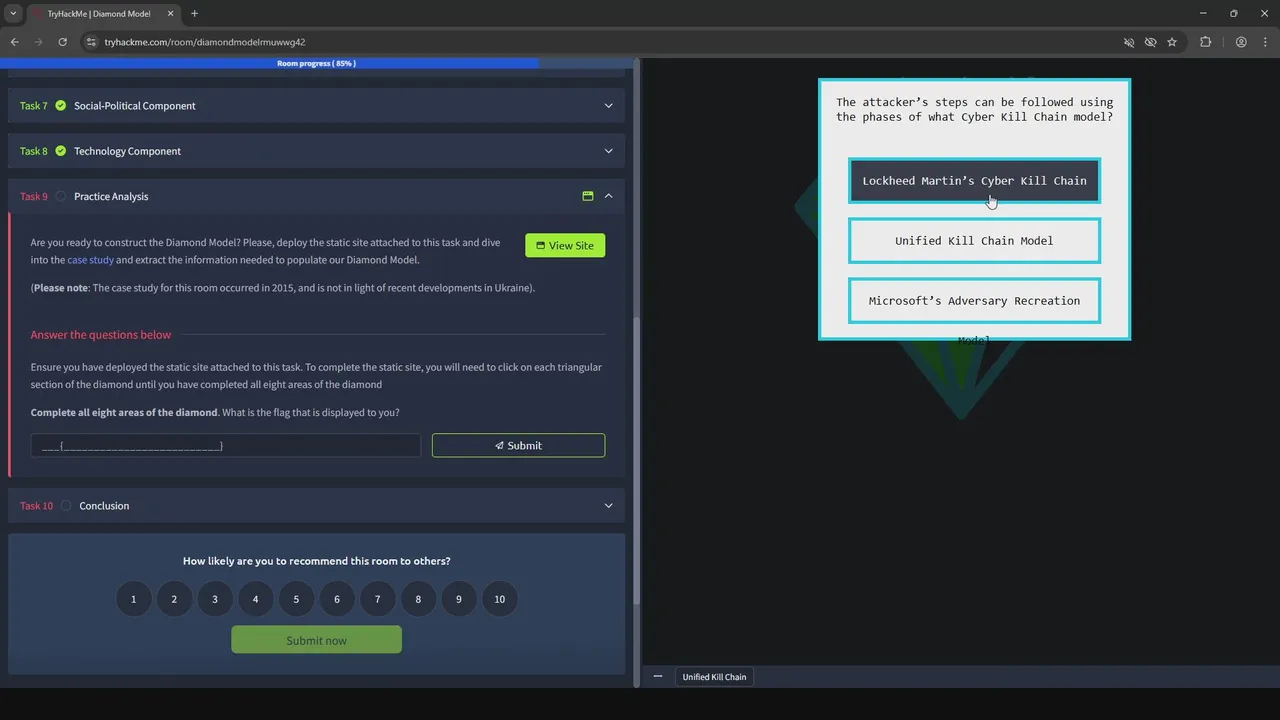Select rating 4 for recommending the room
This screenshot has width=1280, height=720.
point(255,599)
